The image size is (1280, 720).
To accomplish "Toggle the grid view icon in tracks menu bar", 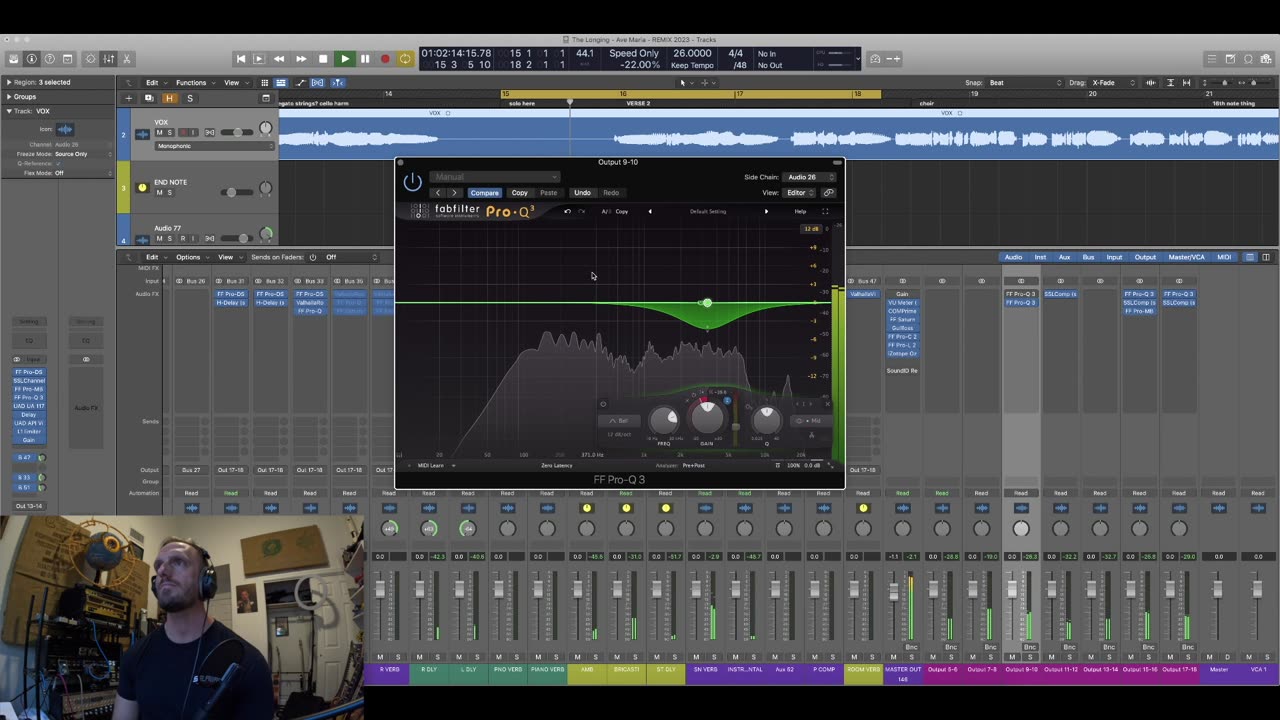I will pyautogui.click(x=264, y=83).
